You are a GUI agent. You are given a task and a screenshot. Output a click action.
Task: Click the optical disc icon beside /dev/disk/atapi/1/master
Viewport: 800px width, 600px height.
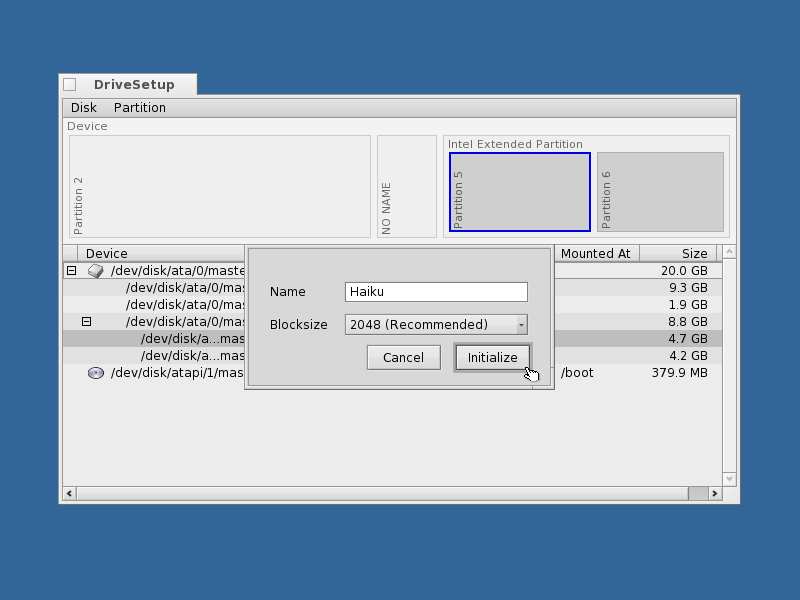coord(95,371)
